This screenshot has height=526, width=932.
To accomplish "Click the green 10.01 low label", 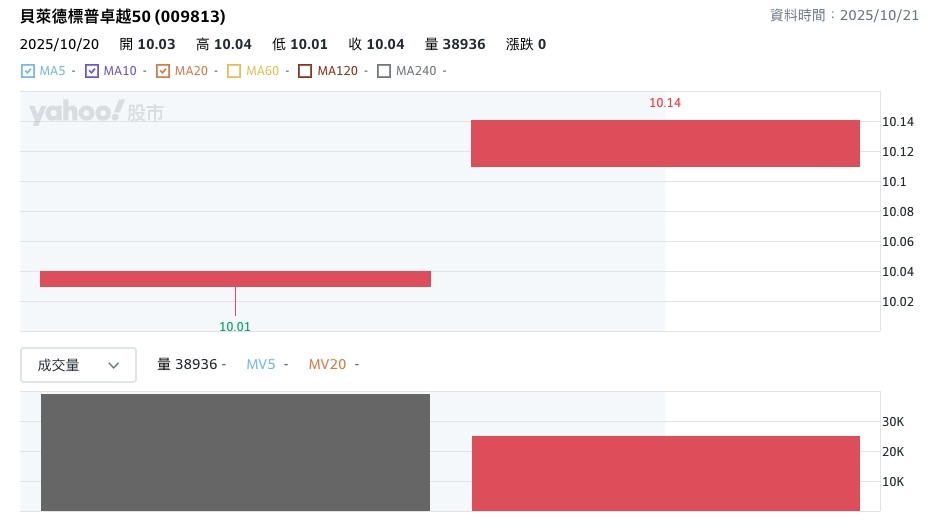I will coord(235,326).
